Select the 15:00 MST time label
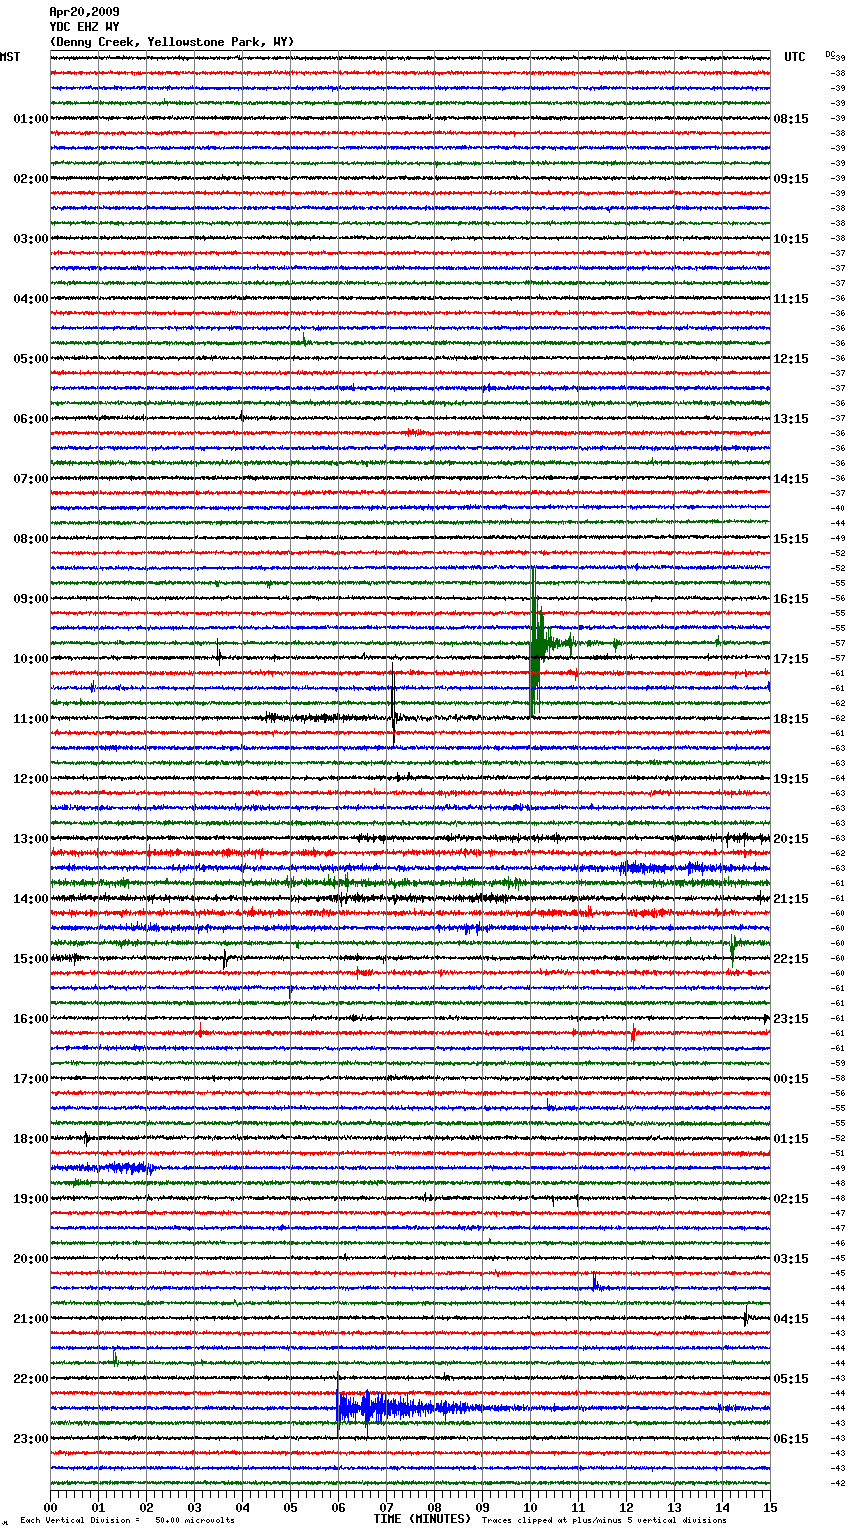850x1534 pixels. coord(31,959)
